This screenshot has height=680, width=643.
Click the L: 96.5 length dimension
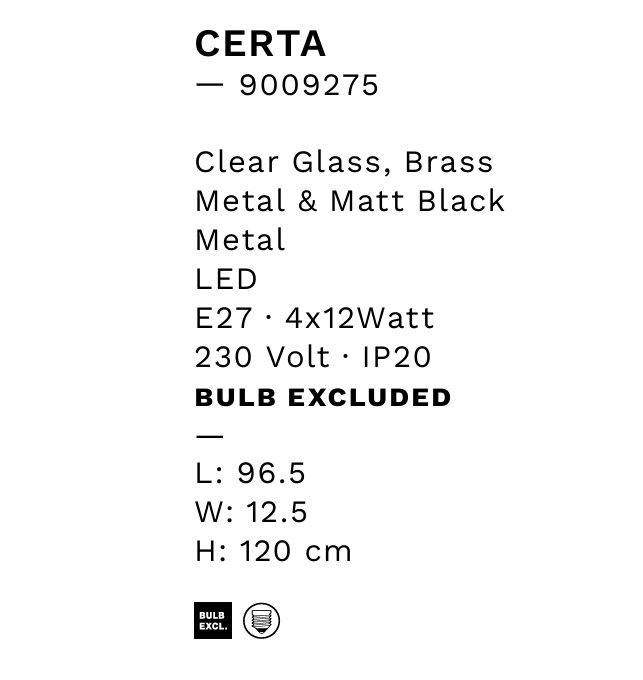[x=251, y=473]
